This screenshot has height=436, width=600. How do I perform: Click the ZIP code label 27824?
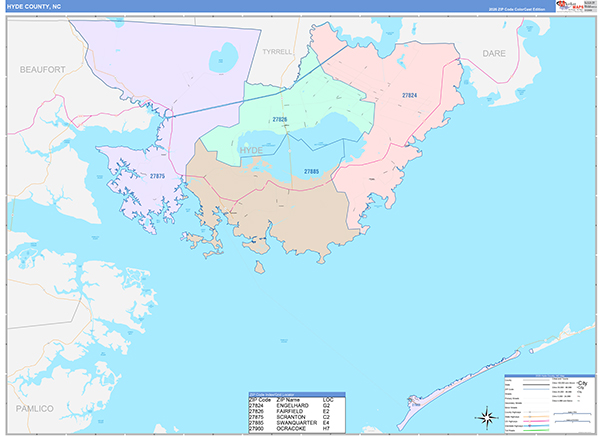click(410, 95)
